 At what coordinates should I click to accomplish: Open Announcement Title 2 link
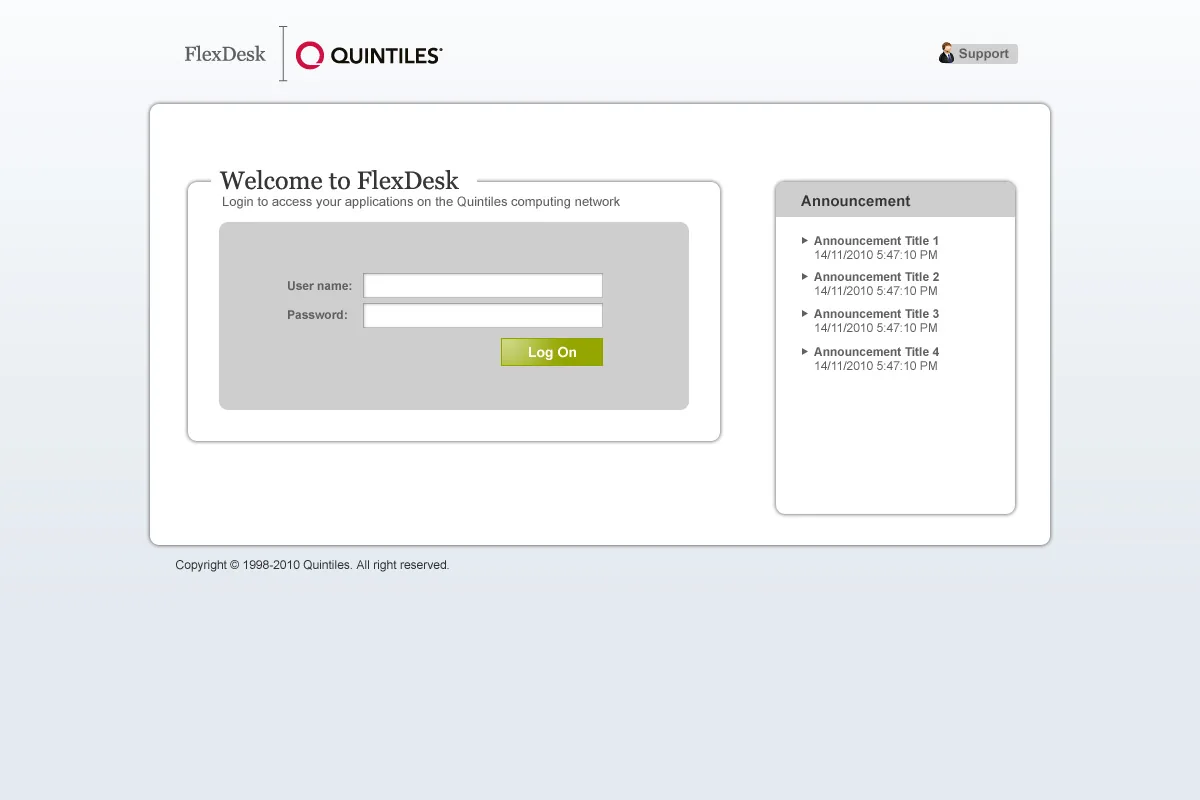click(x=876, y=277)
